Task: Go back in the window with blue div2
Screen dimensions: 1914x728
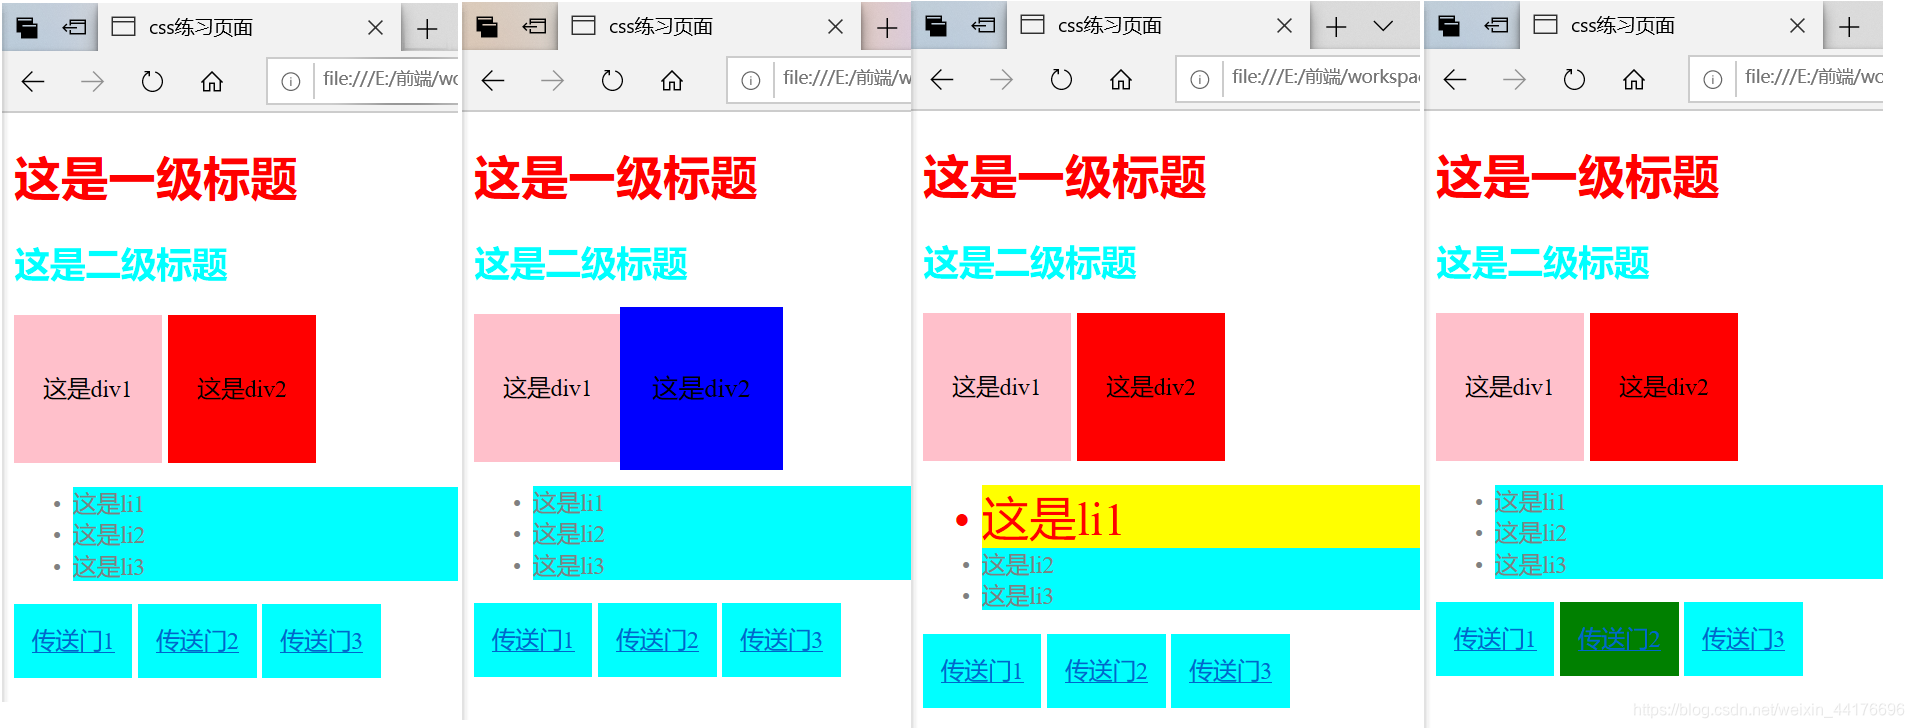Action: click(x=493, y=81)
